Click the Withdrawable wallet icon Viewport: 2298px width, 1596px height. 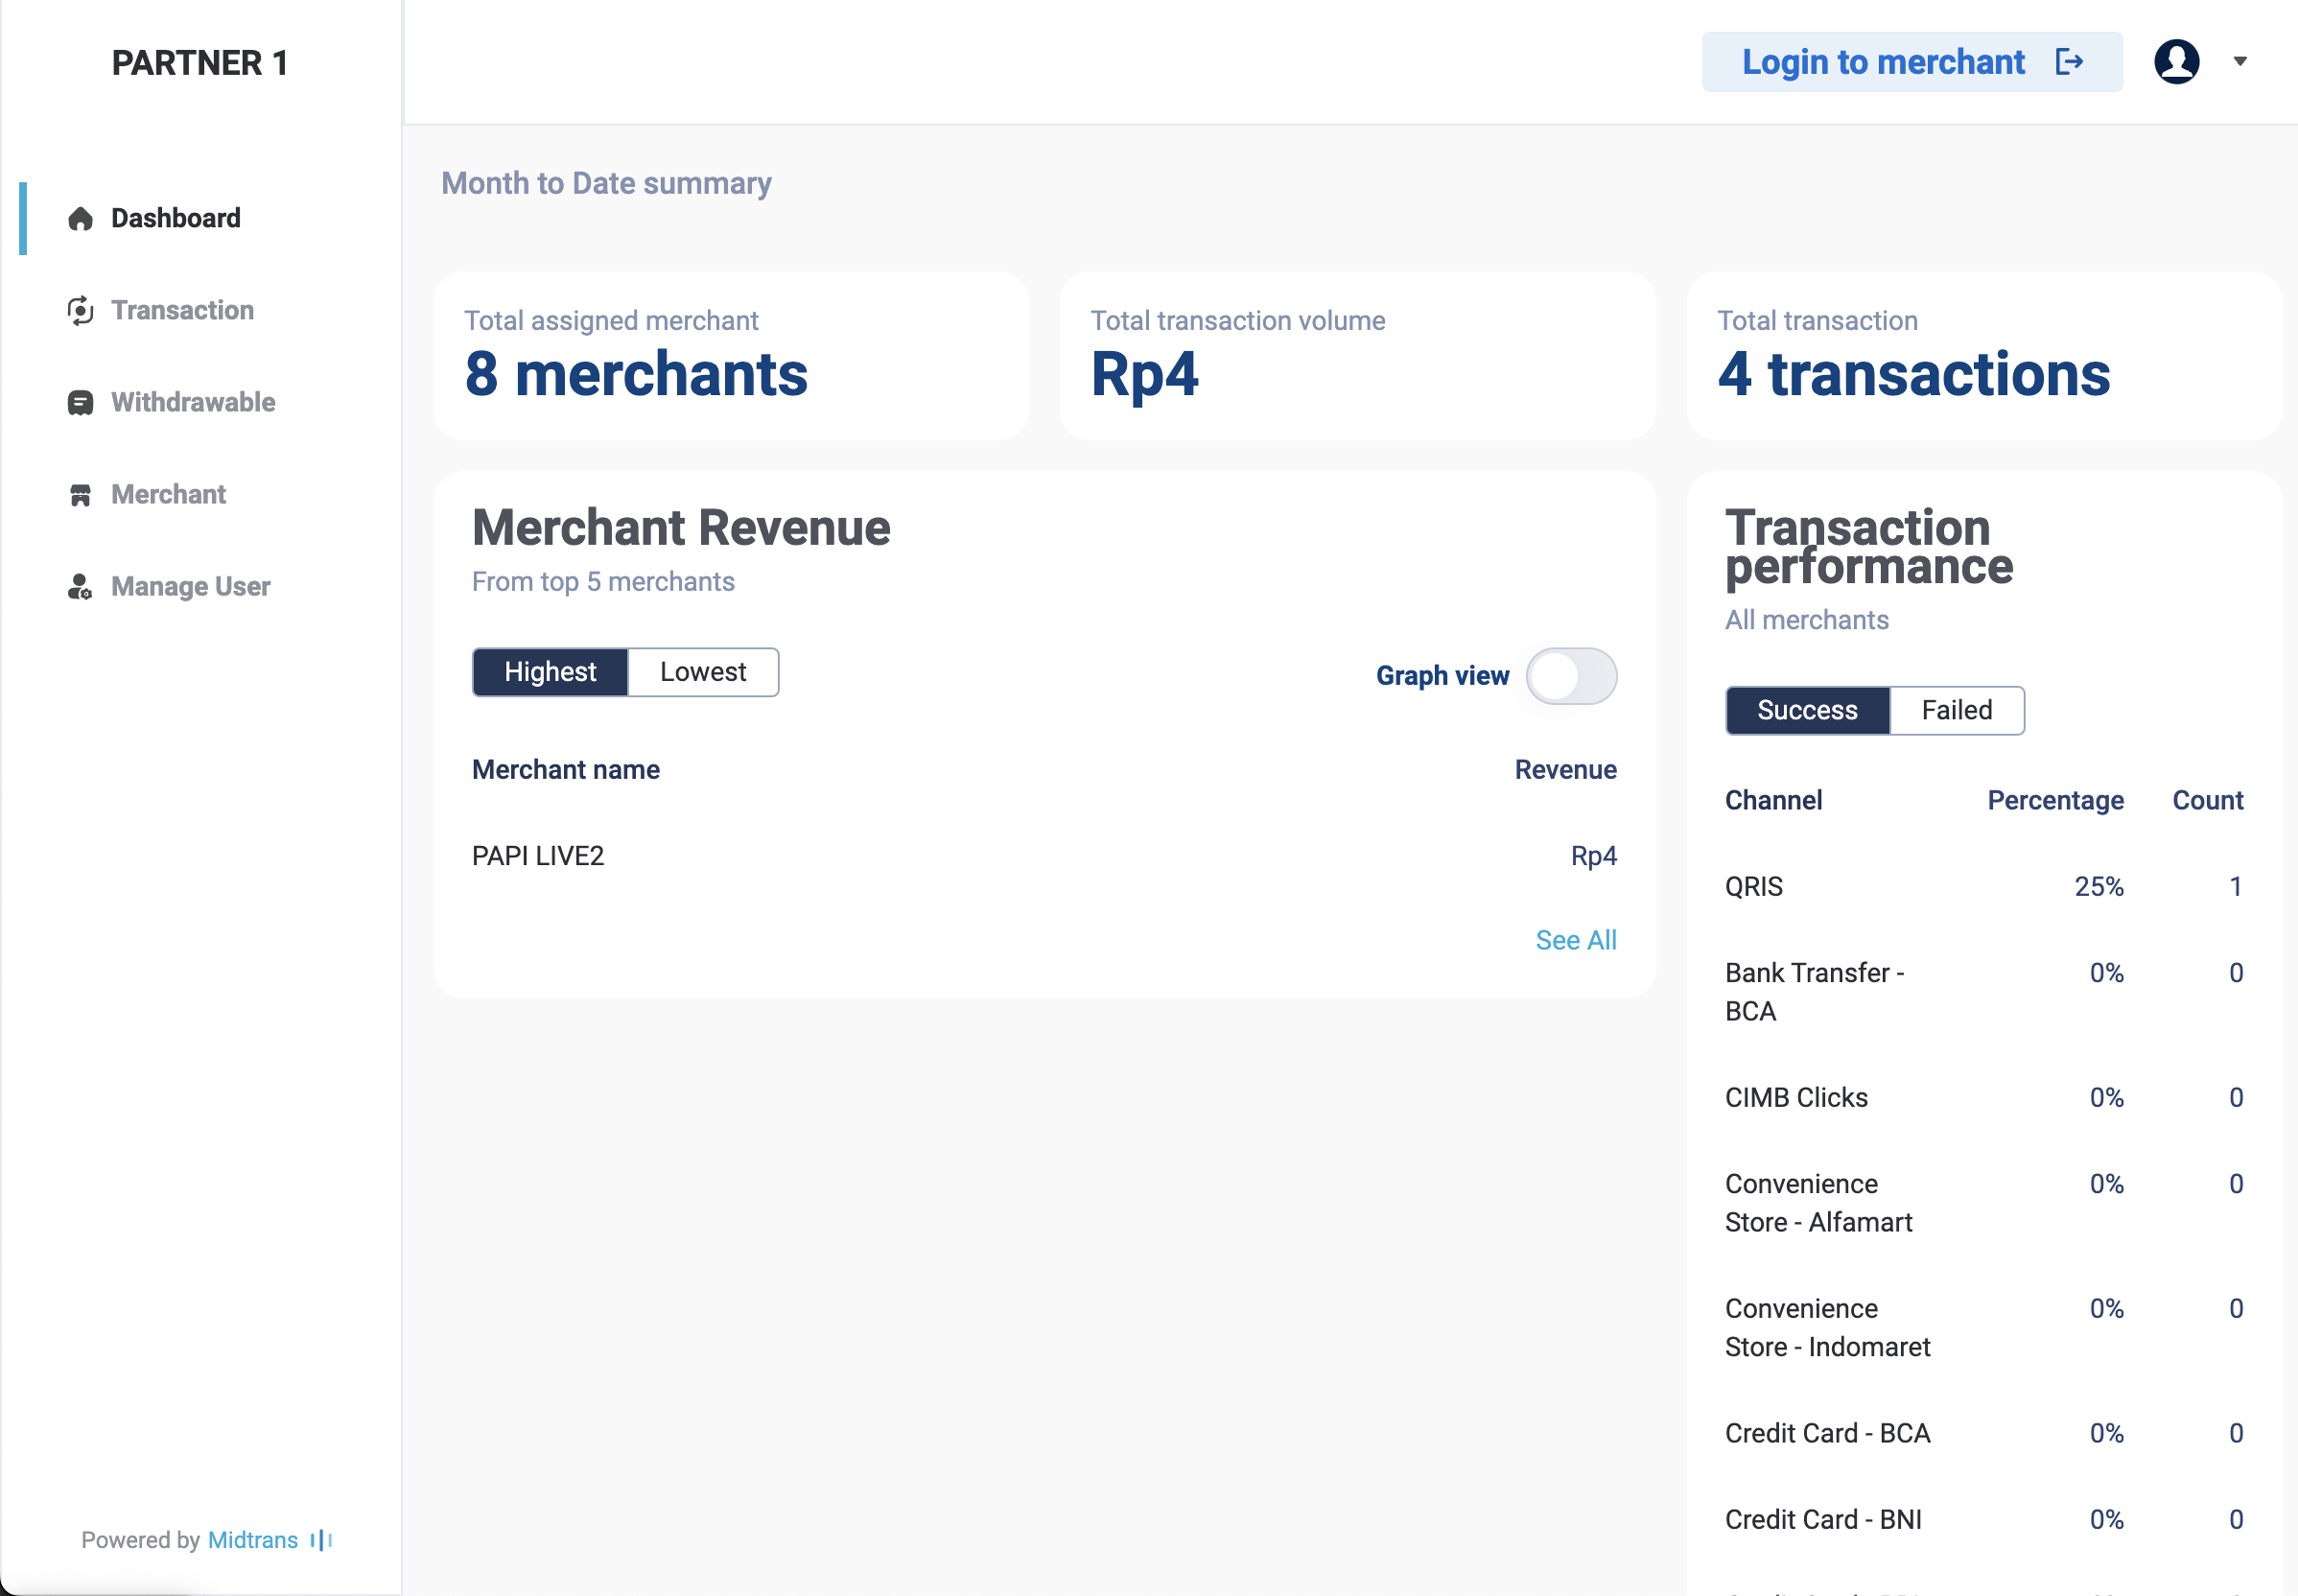(x=80, y=403)
